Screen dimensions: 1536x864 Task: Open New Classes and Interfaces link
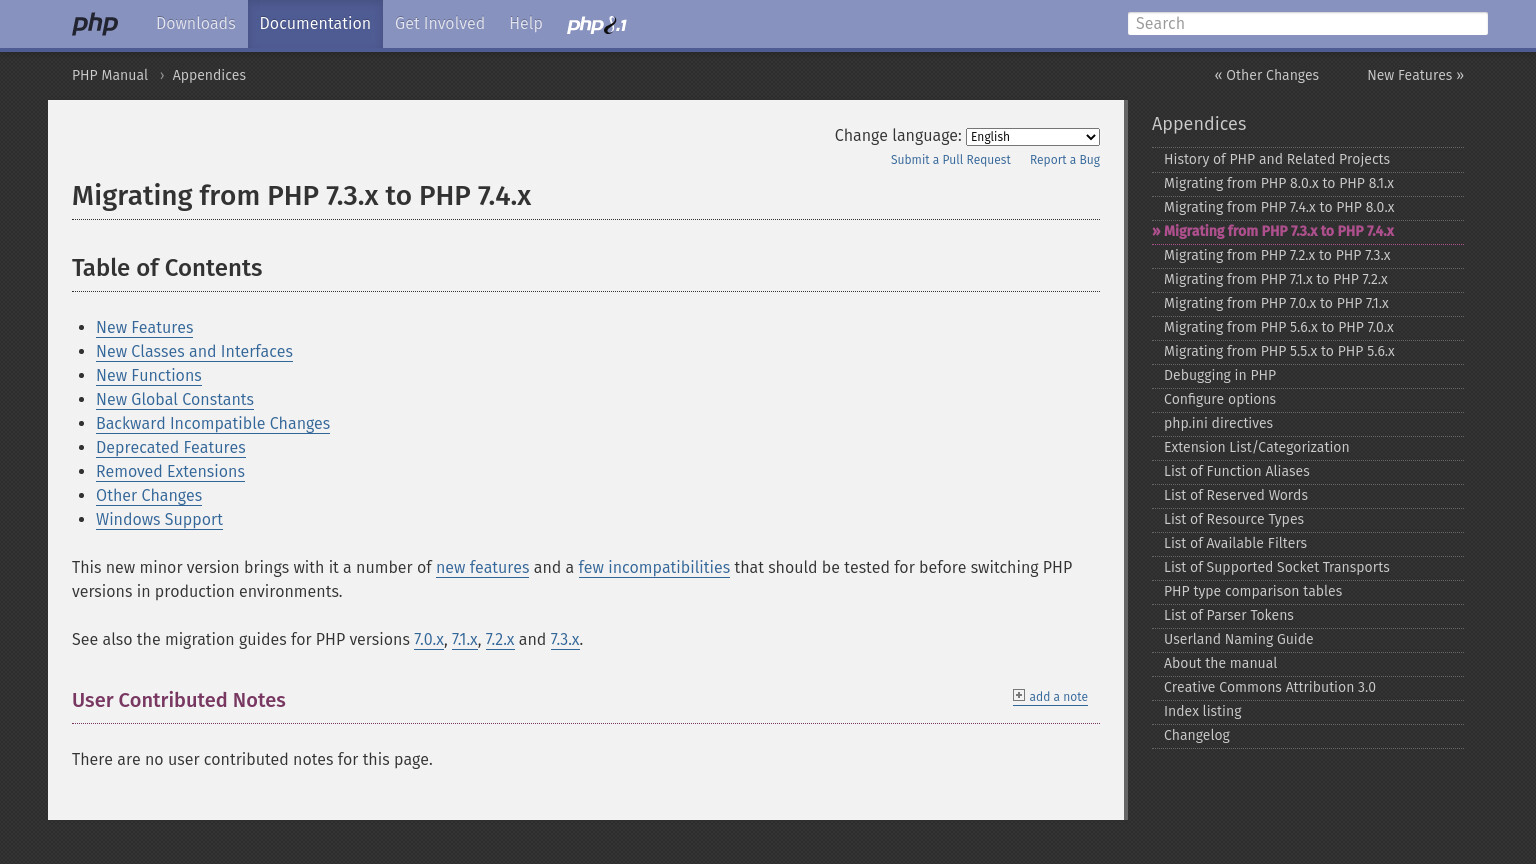pyautogui.click(x=194, y=352)
